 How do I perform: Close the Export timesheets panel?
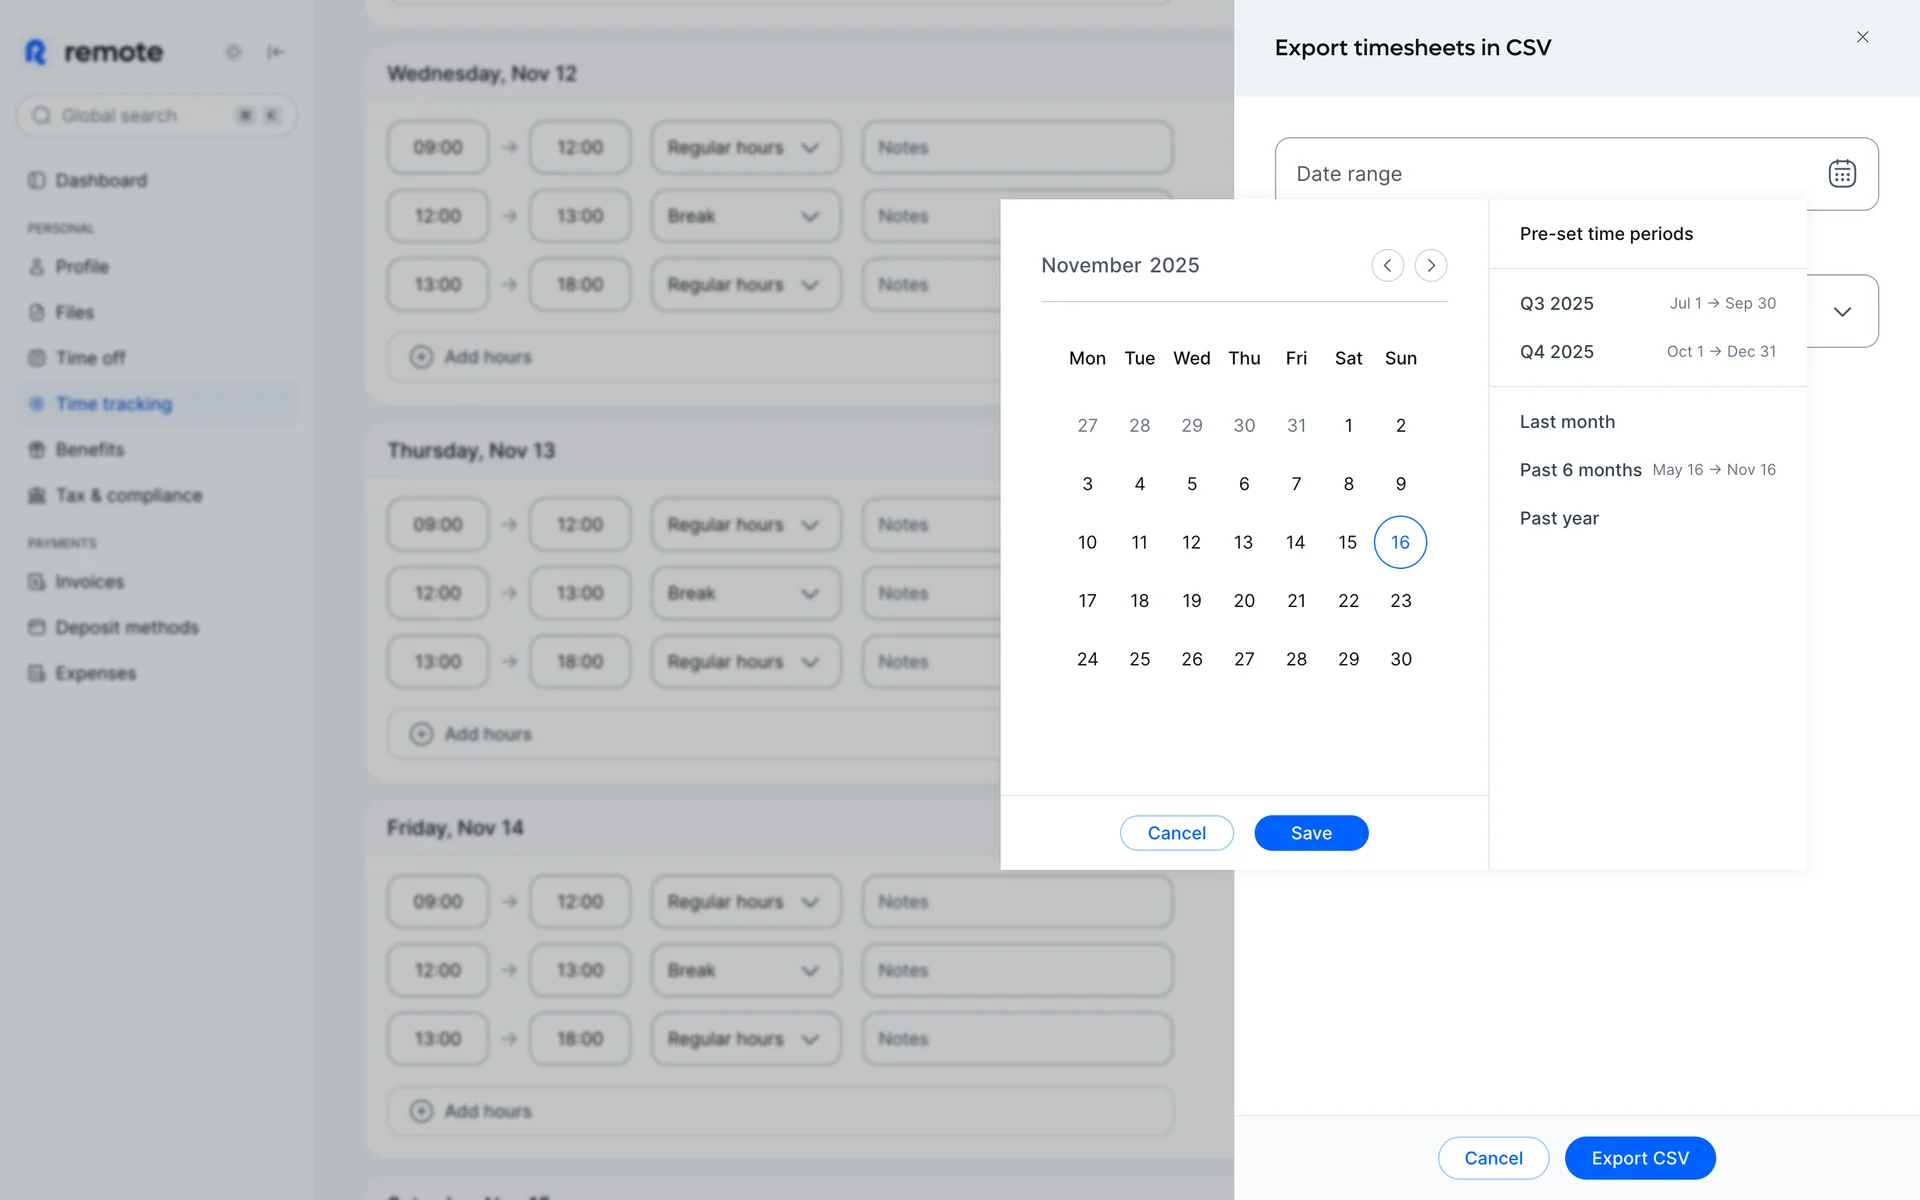1862,37
